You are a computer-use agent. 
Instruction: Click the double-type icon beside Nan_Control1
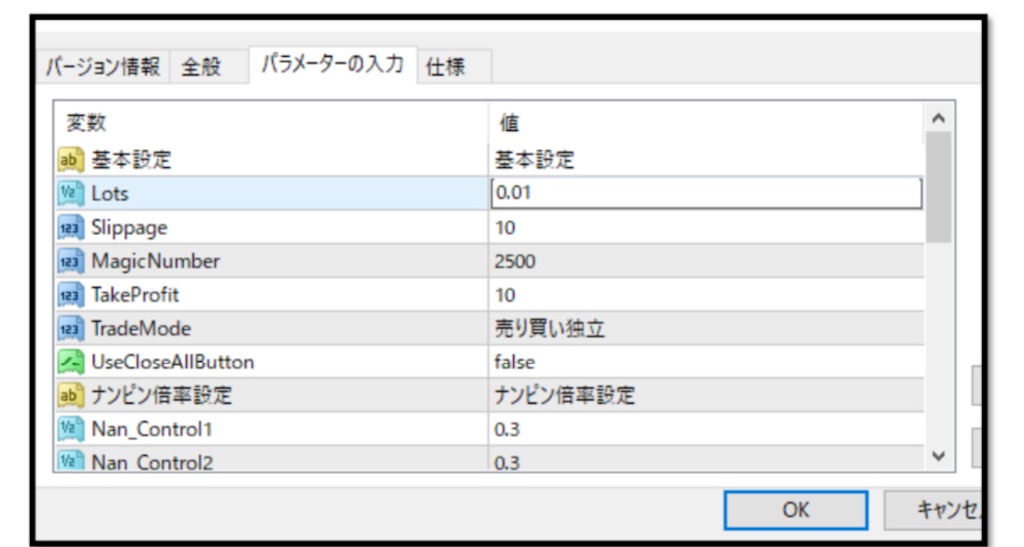click(x=71, y=429)
